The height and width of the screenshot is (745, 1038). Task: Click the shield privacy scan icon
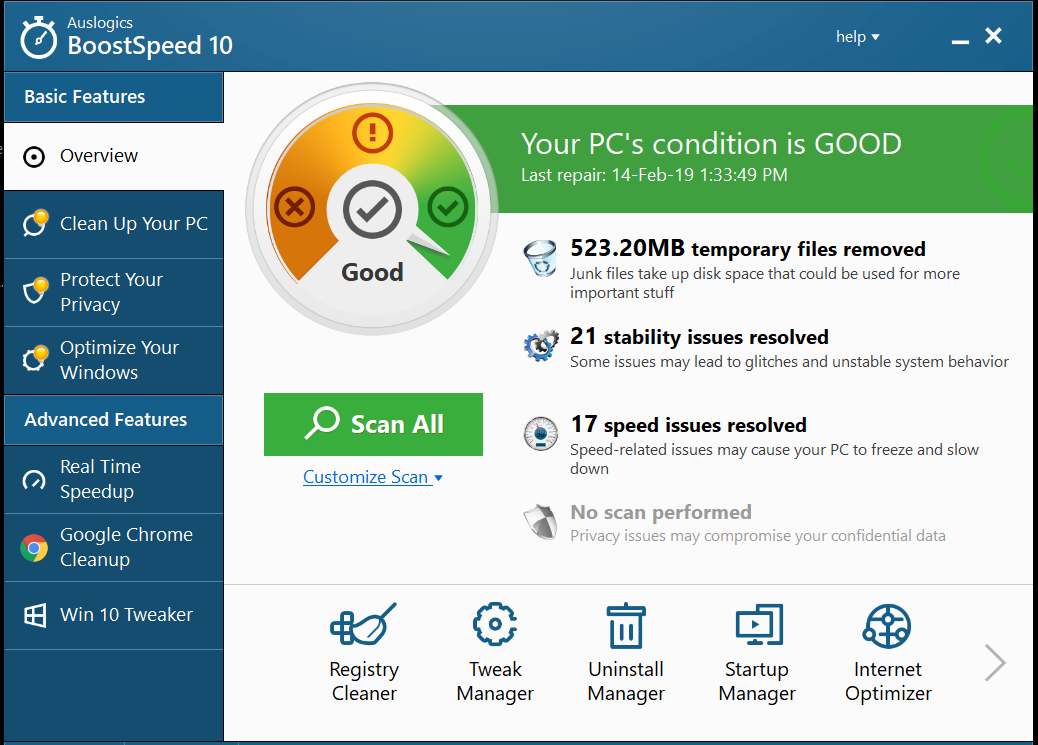point(541,522)
